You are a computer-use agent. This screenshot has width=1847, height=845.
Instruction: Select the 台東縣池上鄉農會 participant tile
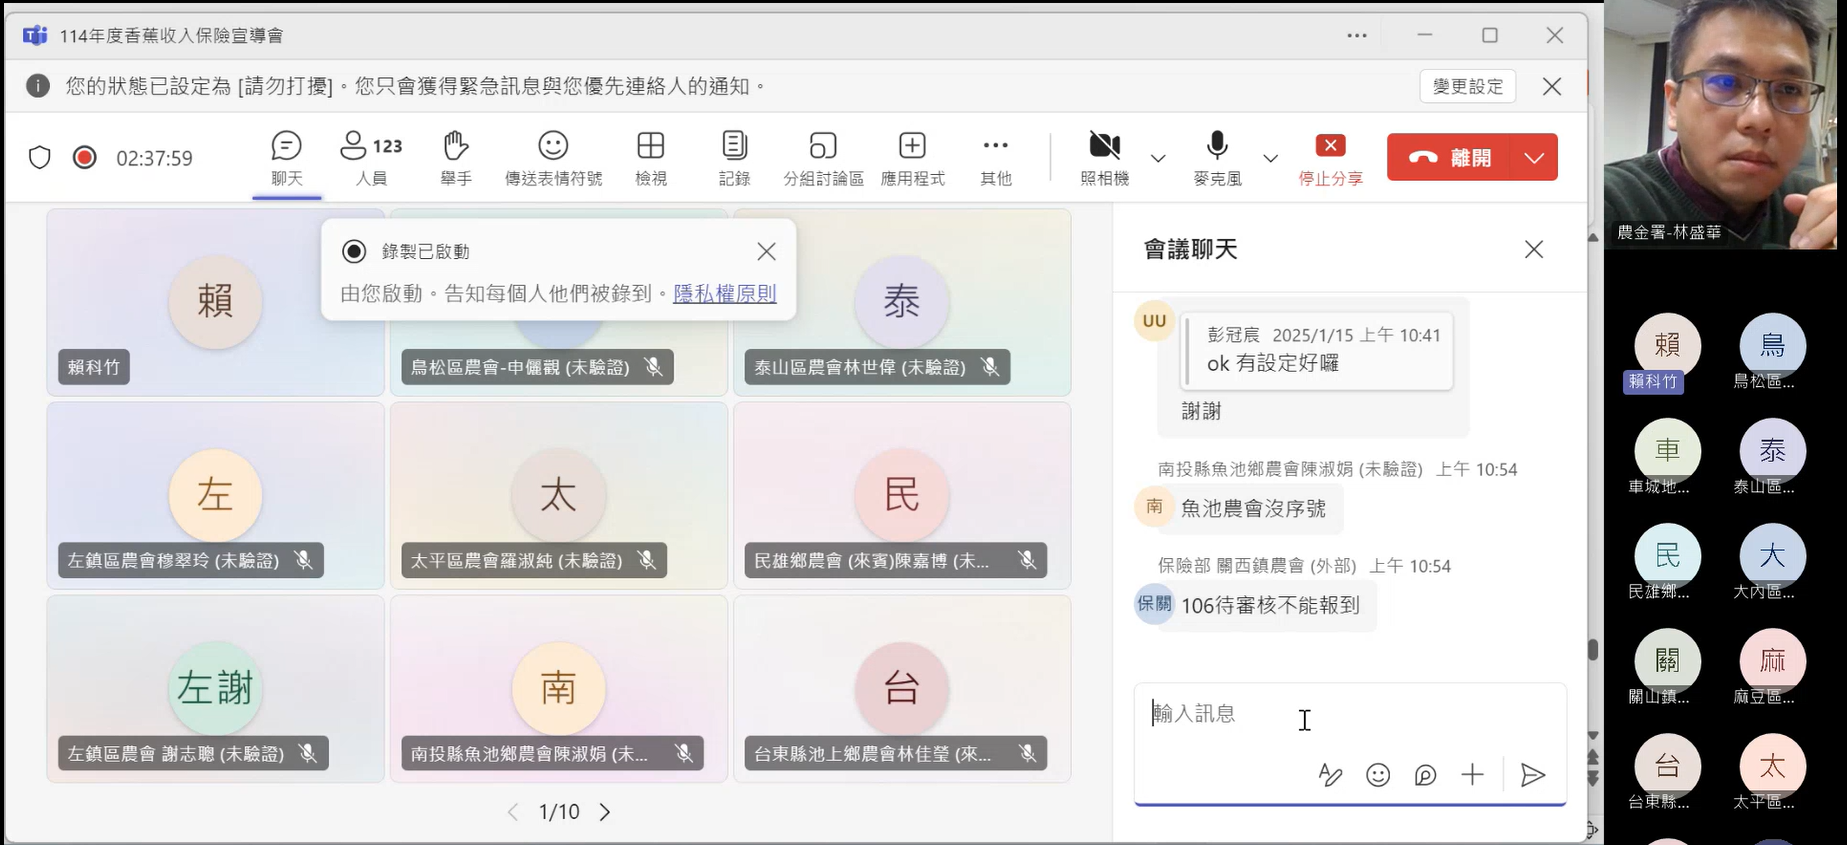point(902,689)
